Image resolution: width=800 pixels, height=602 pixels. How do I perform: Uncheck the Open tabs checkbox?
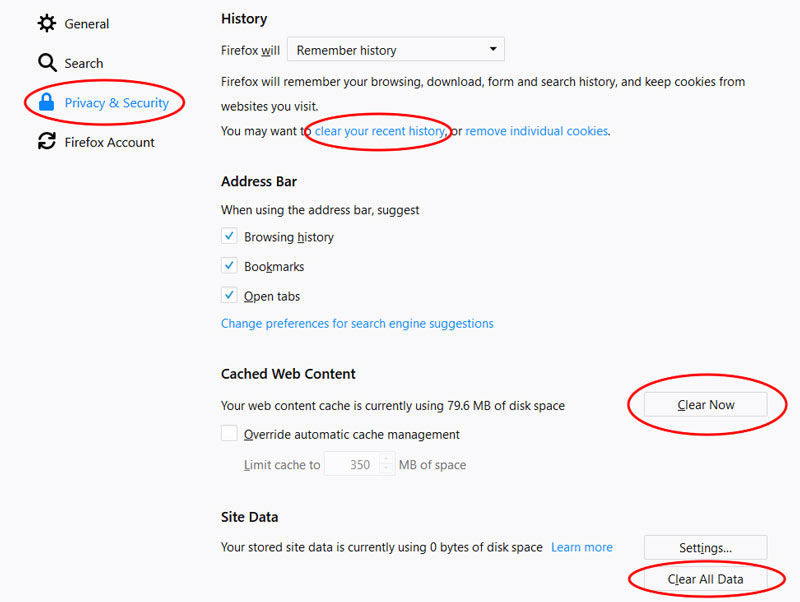tap(229, 295)
